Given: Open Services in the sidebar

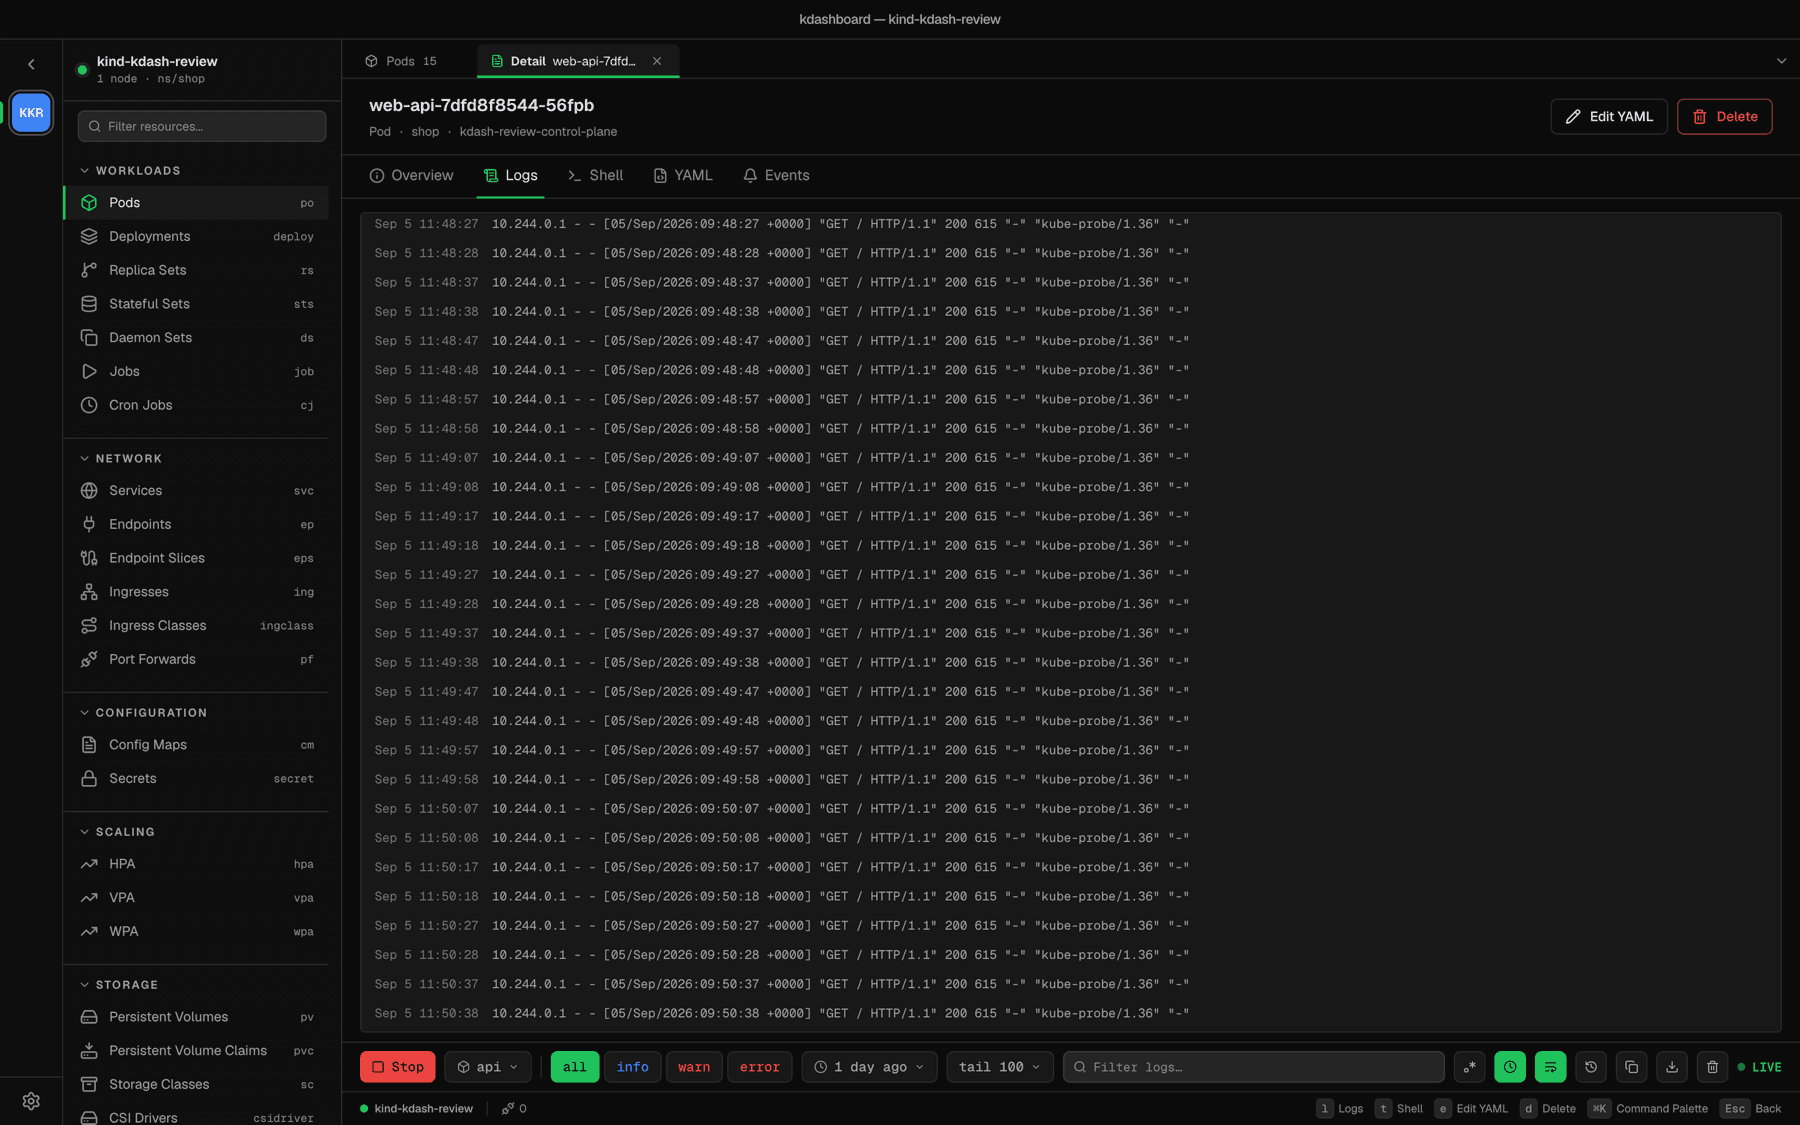Looking at the screenshot, I should 197,491.
